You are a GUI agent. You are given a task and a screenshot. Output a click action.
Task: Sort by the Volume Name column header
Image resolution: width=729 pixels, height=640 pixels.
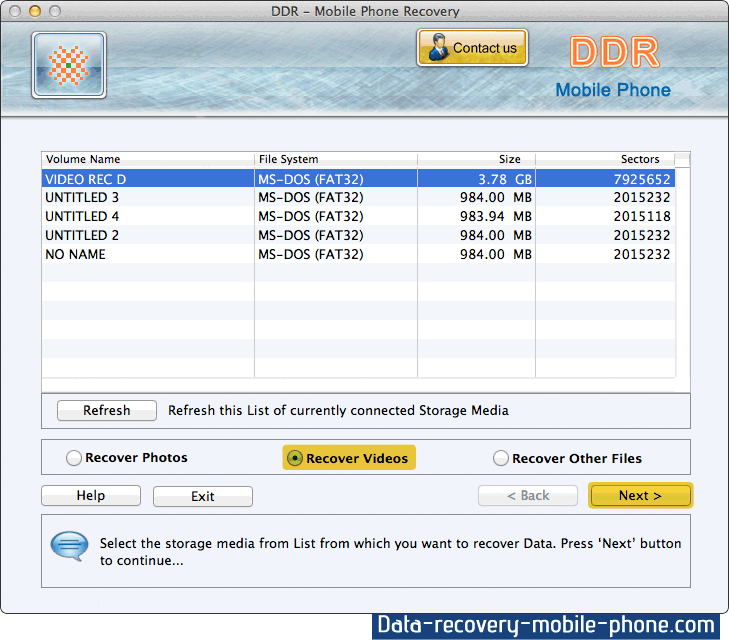[x=147, y=159]
